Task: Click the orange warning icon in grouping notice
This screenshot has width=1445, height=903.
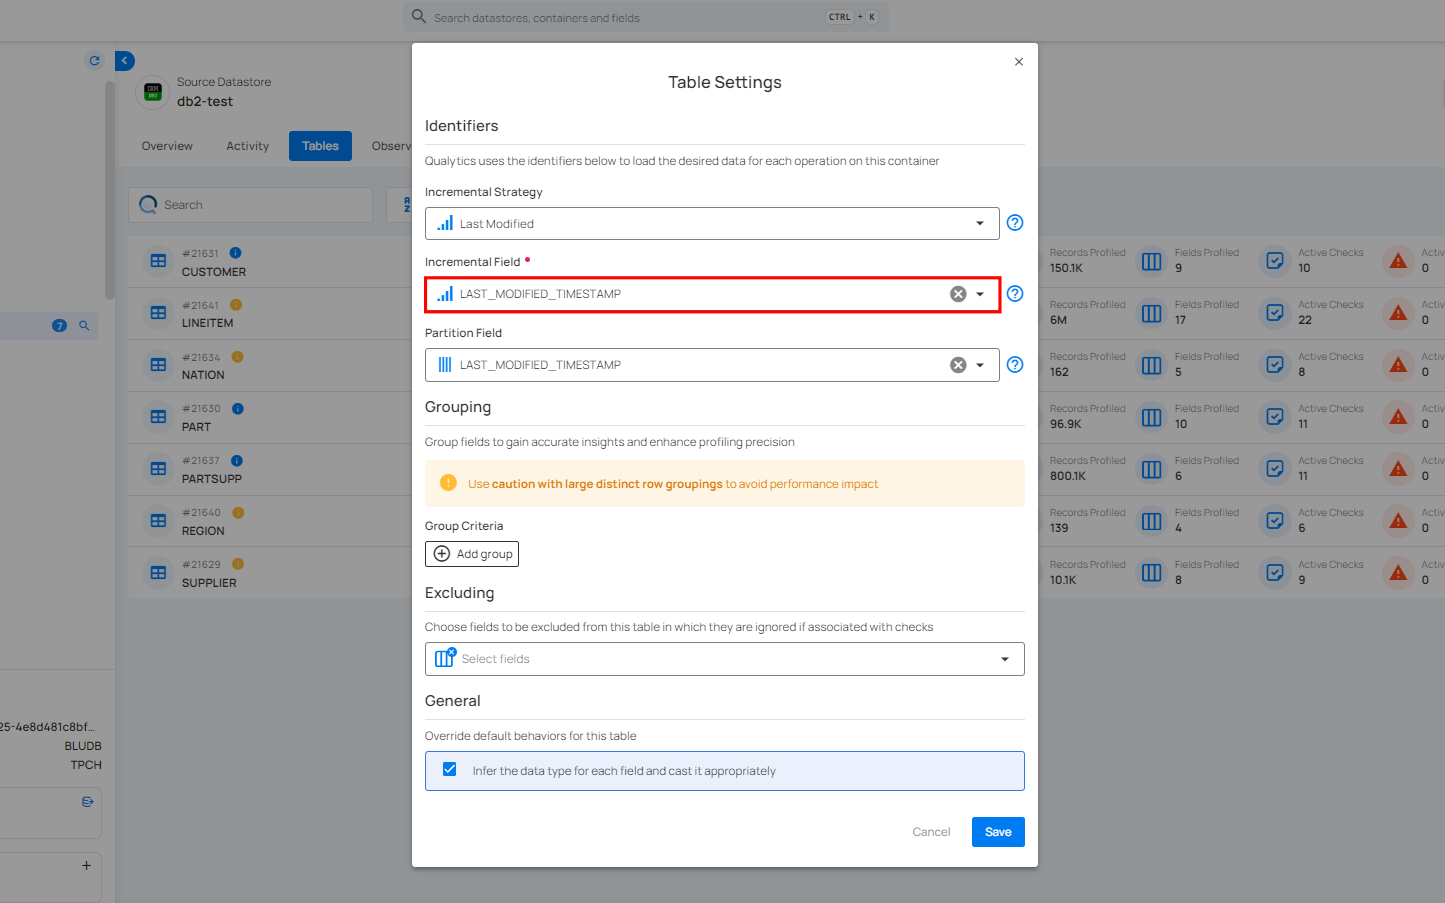Action: [x=448, y=483]
